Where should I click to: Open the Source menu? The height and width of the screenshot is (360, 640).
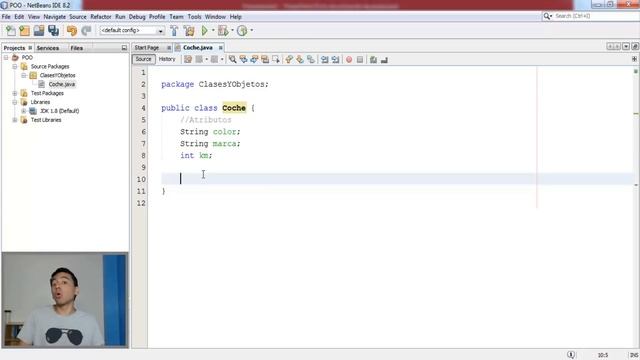(x=78, y=17)
